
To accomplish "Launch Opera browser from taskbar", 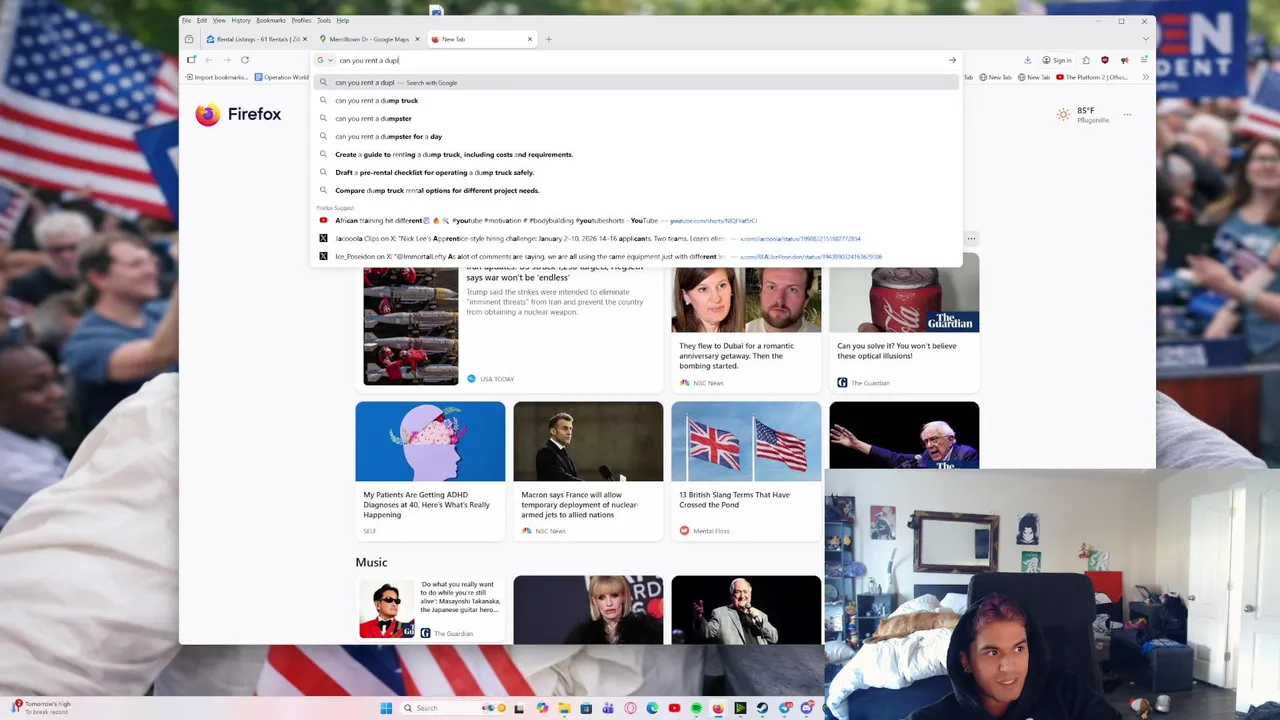I will pyautogui.click(x=631, y=708).
